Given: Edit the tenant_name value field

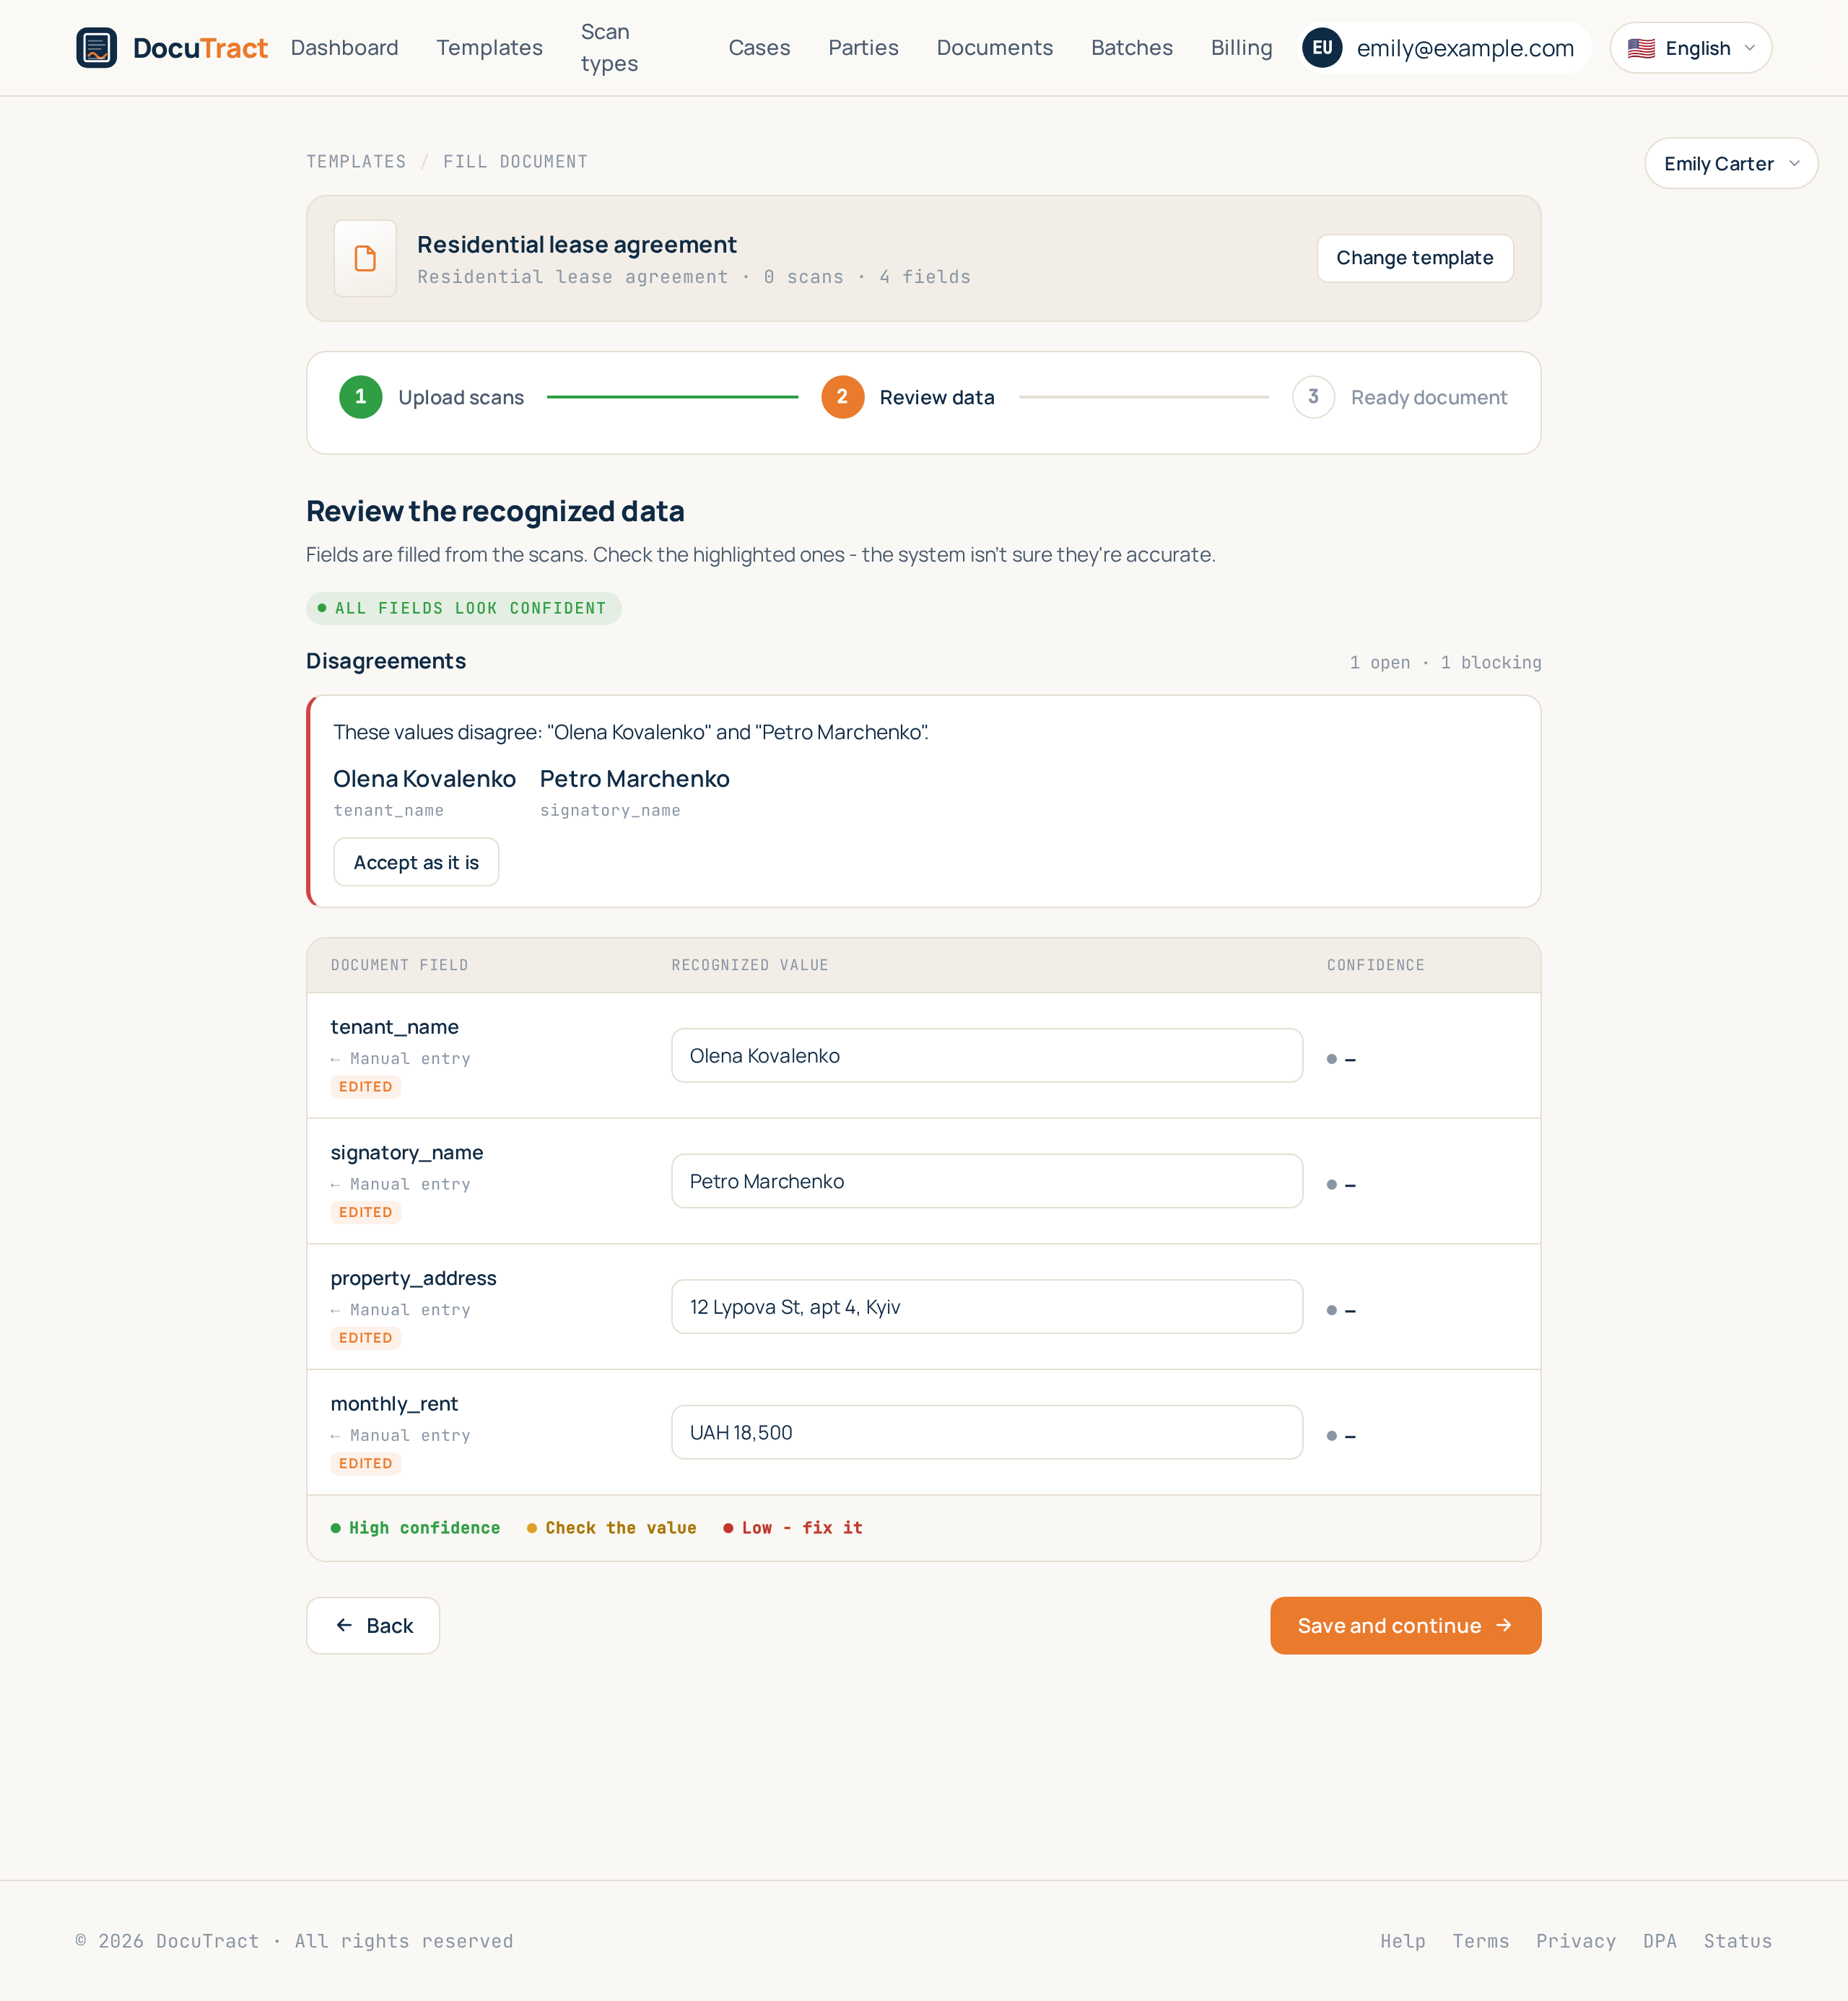Looking at the screenshot, I should [987, 1056].
